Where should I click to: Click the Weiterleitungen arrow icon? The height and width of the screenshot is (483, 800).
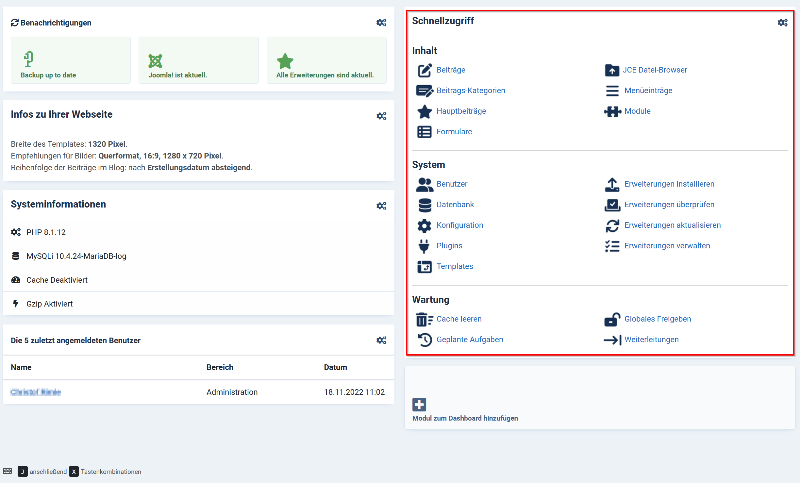[612, 340]
